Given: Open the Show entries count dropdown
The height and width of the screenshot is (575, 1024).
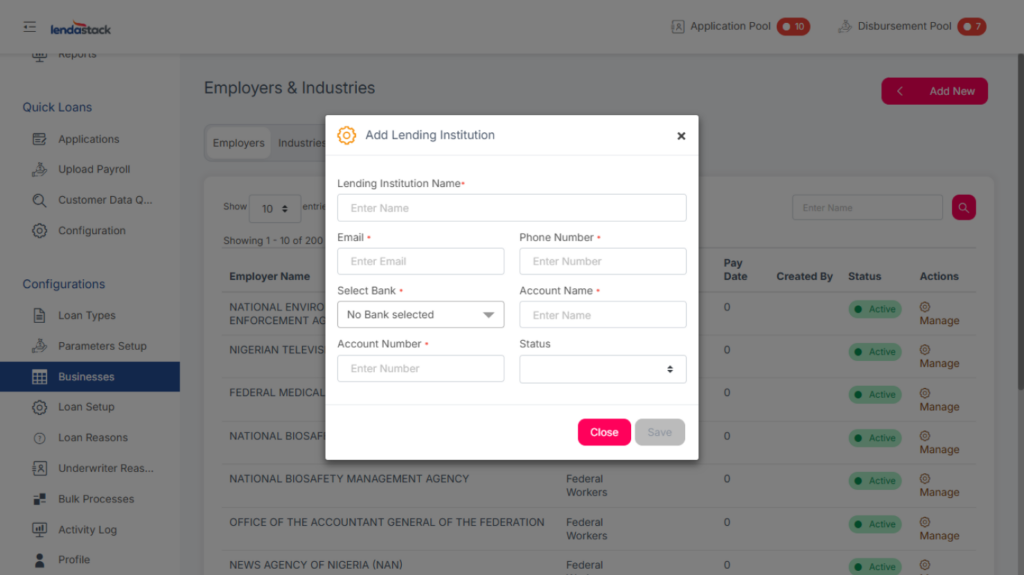Looking at the screenshot, I should 274,208.
